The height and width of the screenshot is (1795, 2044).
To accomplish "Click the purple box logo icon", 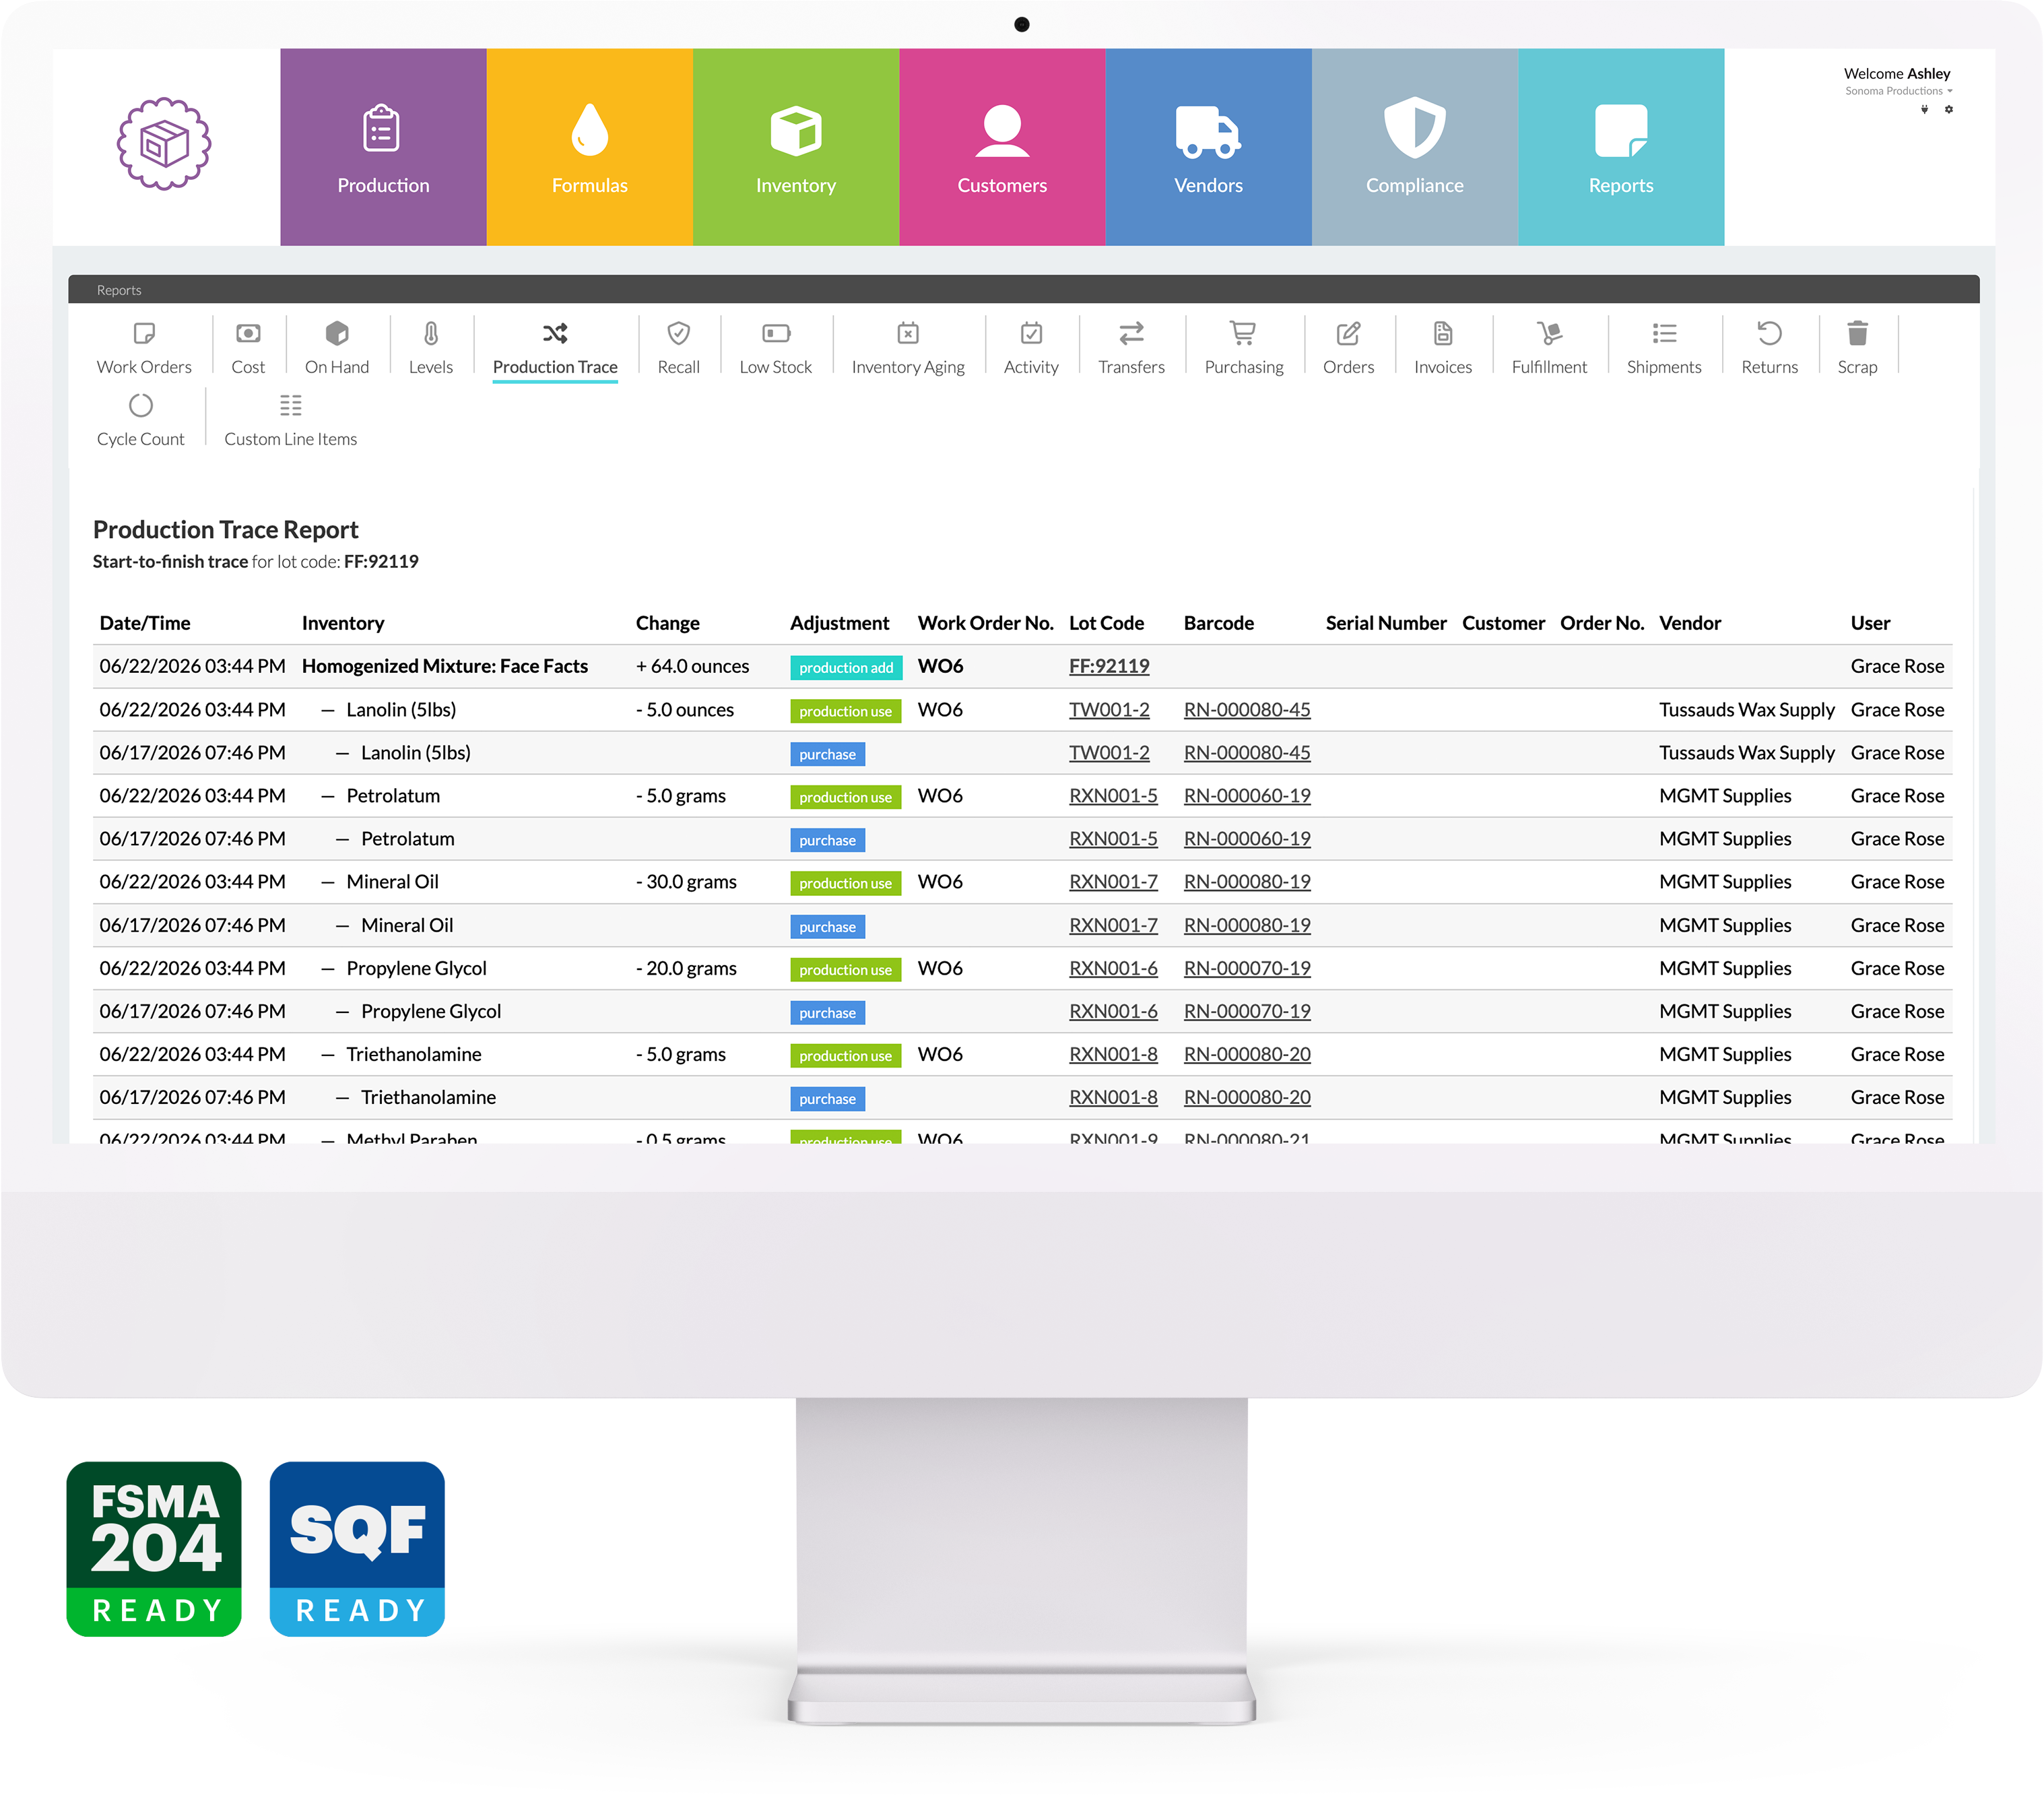I will [164, 144].
